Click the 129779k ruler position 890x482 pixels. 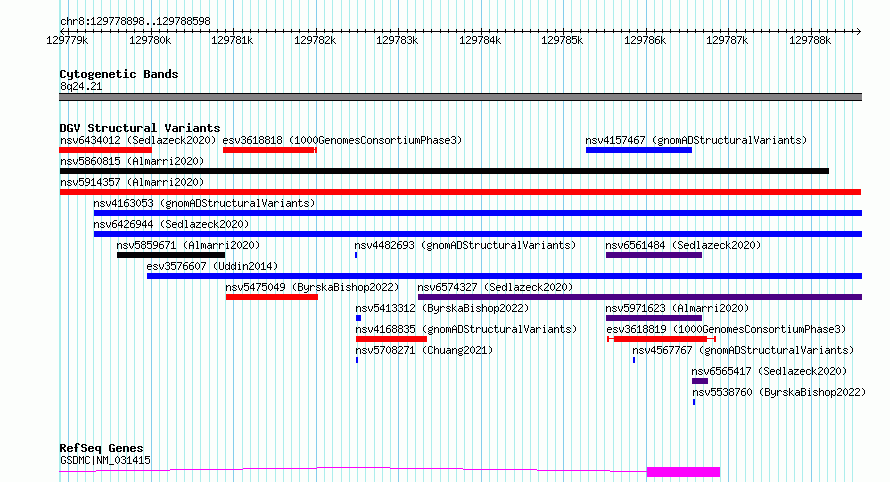click(x=67, y=40)
